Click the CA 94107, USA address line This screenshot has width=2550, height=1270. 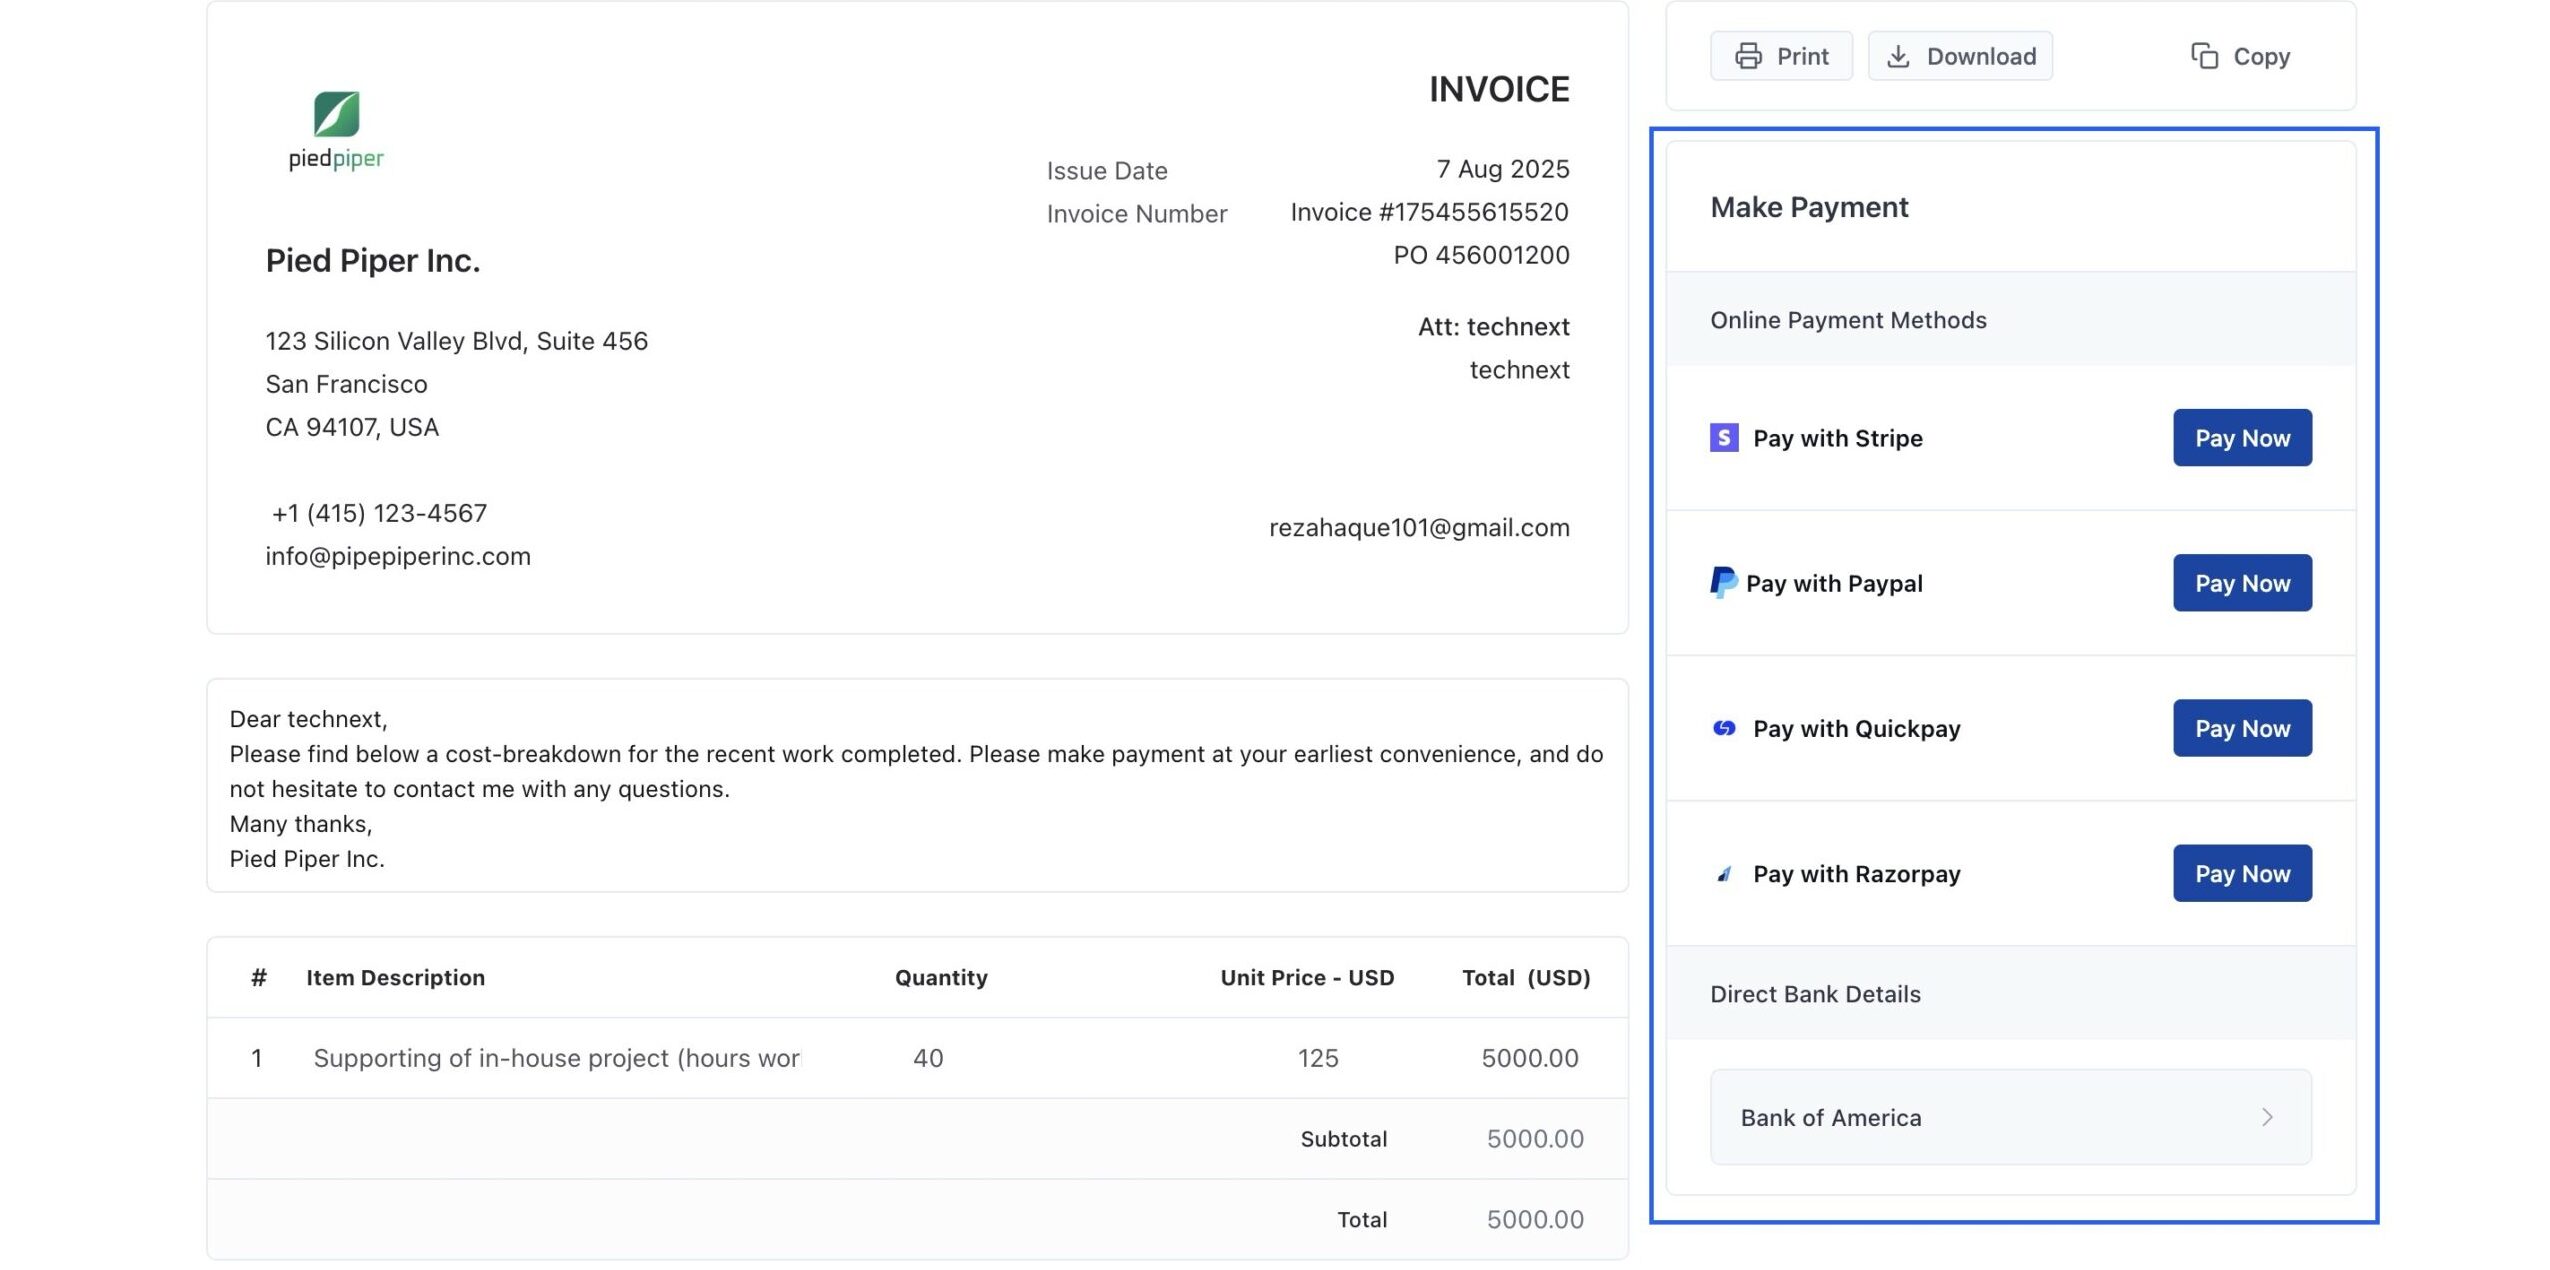(x=352, y=427)
